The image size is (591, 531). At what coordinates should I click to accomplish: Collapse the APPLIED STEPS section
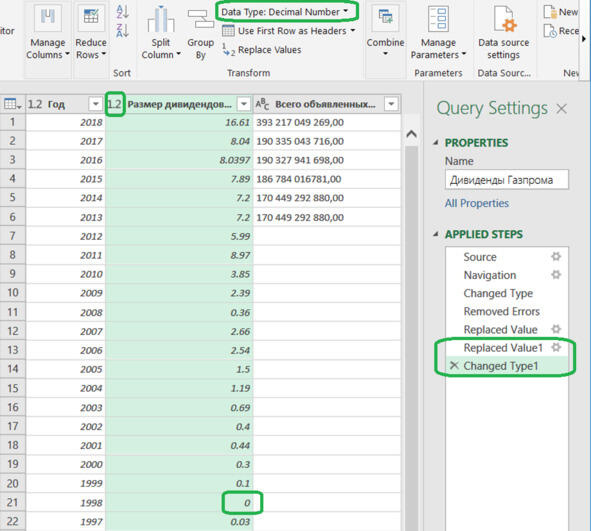tap(436, 234)
